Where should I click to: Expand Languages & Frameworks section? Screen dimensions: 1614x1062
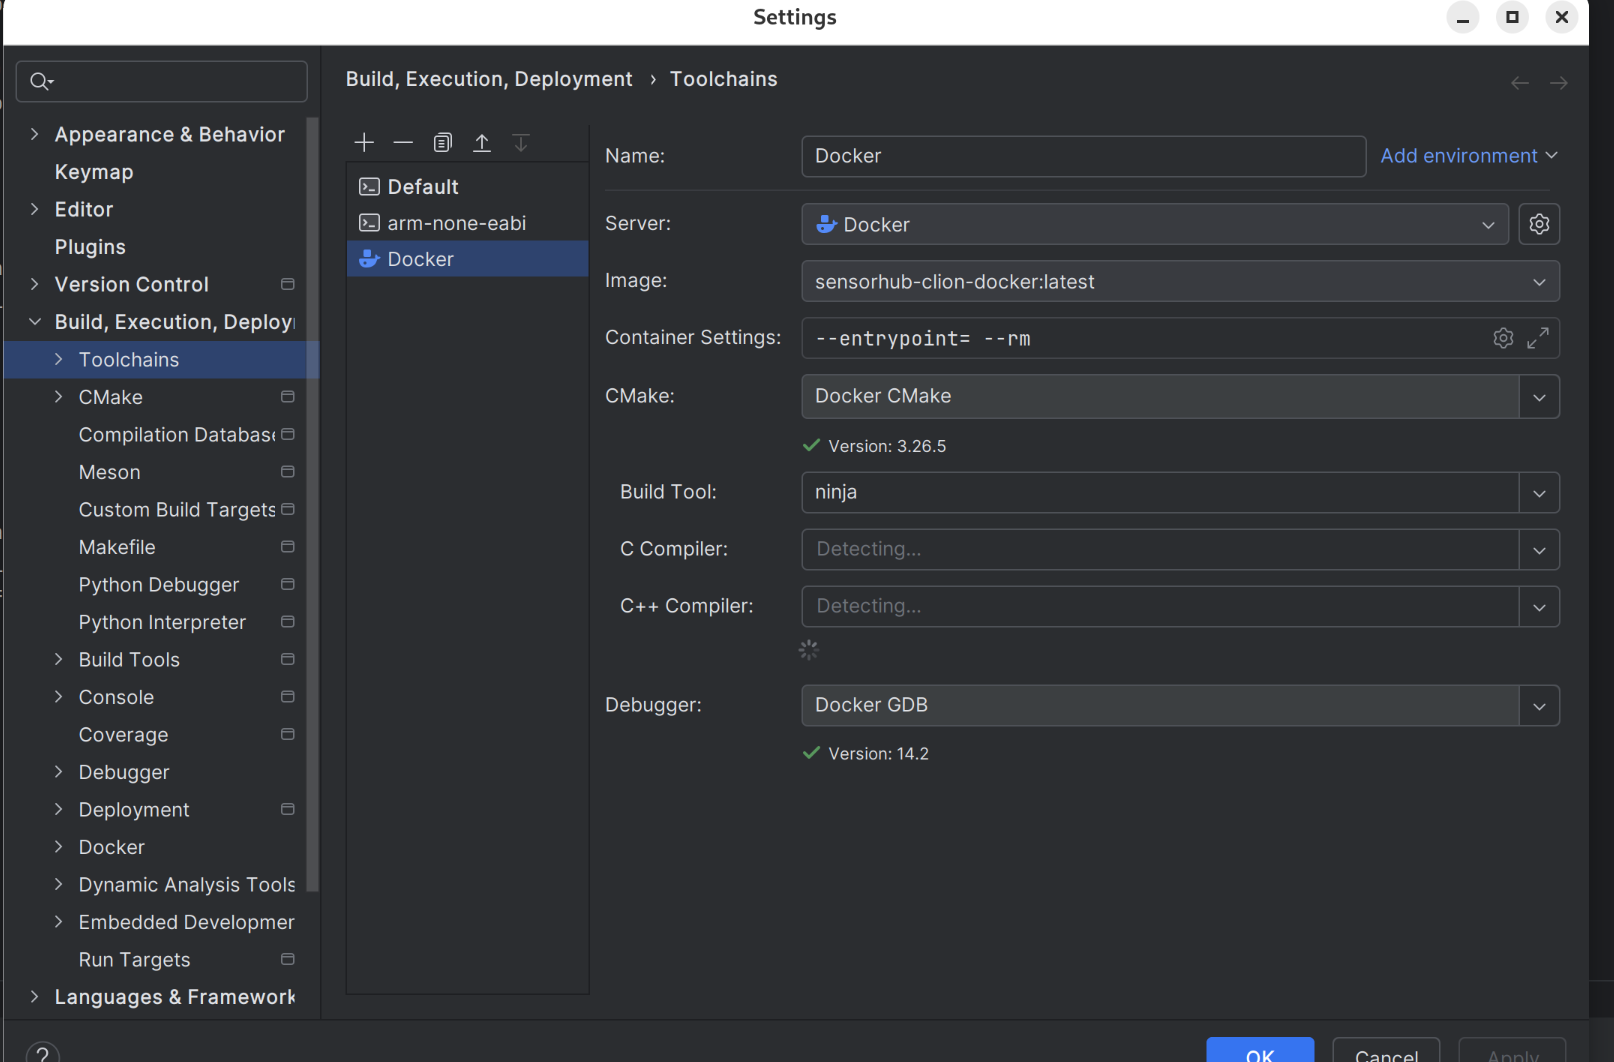[x=35, y=997]
